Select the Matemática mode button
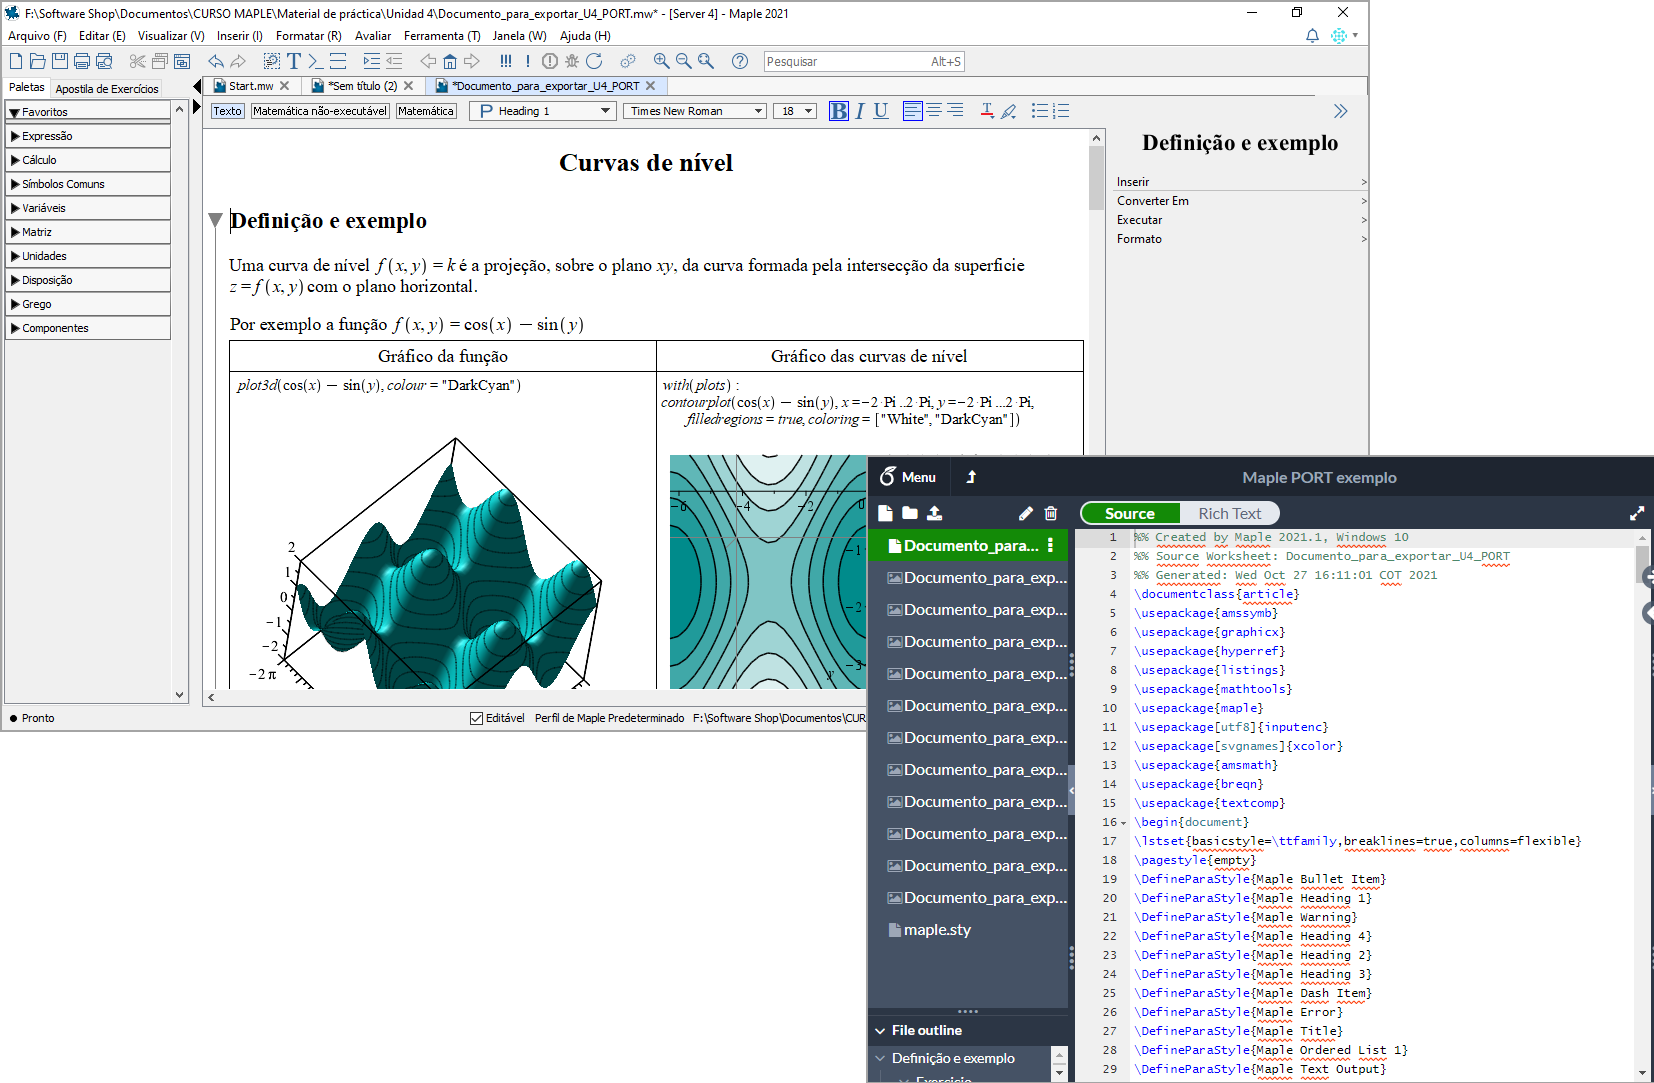The height and width of the screenshot is (1083, 1654). click(x=426, y=111)
